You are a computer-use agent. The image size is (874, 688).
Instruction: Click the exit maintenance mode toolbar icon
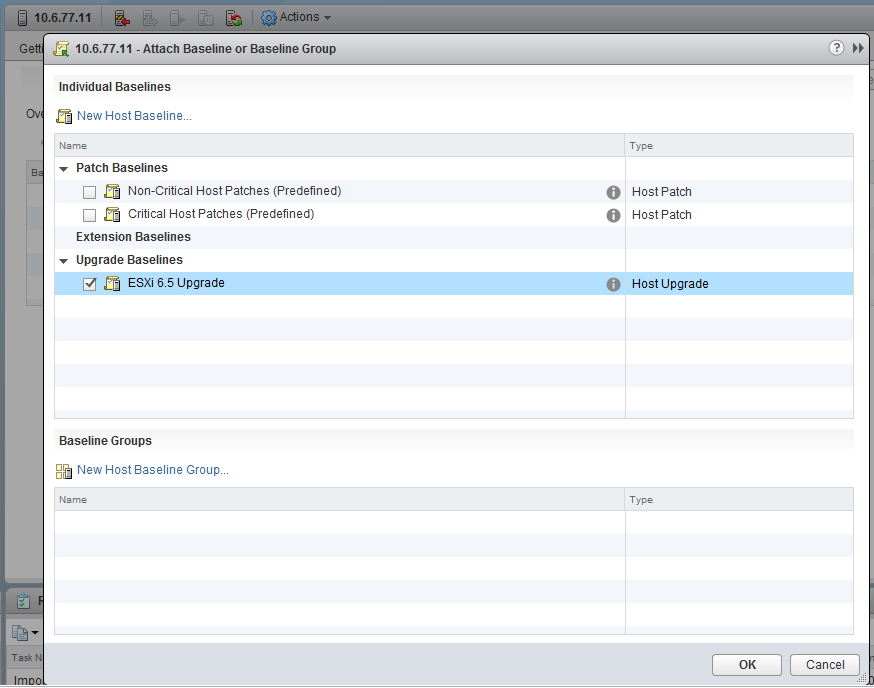pyautogui.click(x=150, y=18)
